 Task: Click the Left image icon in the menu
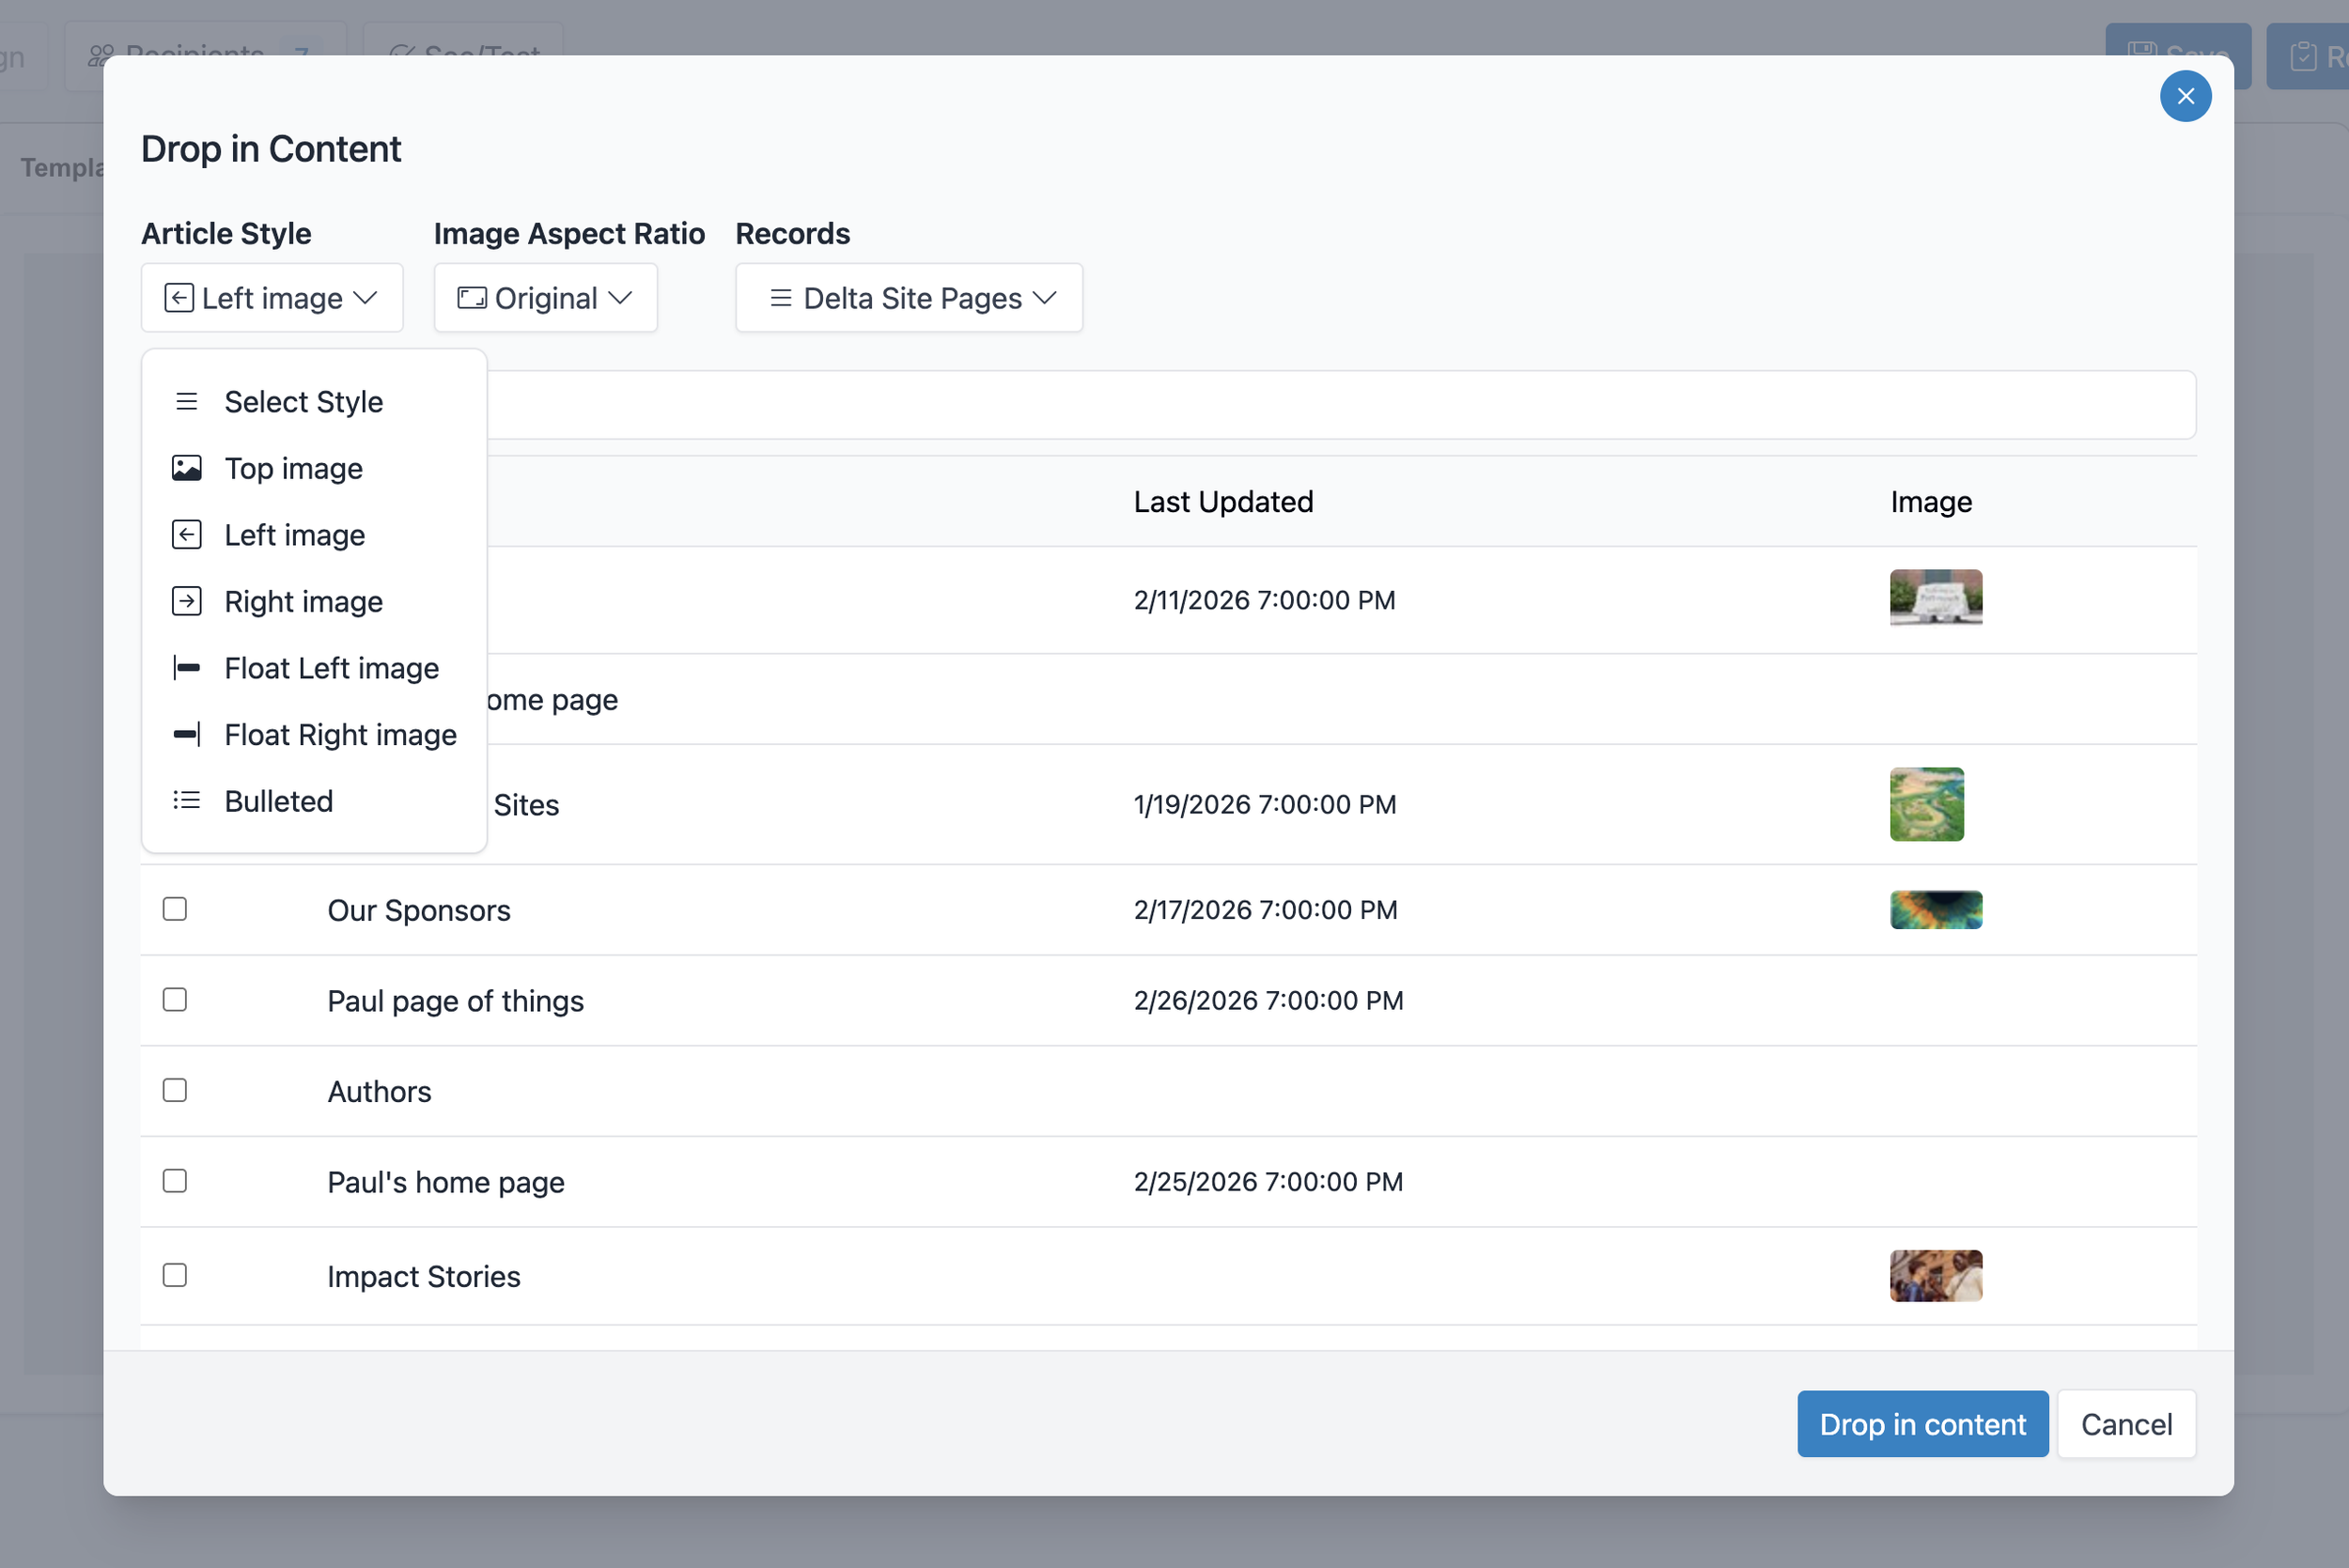[x=187, y=535]
